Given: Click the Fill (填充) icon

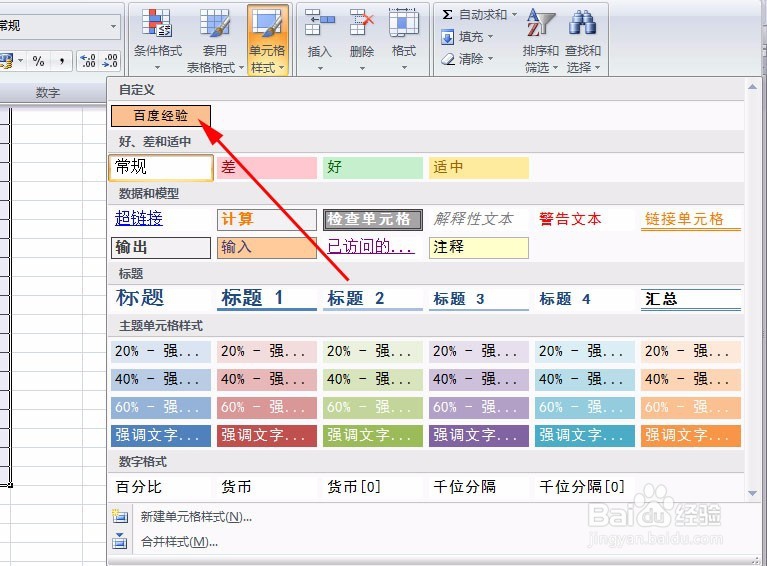Looking at the screenshot, I should coord(447,37).
